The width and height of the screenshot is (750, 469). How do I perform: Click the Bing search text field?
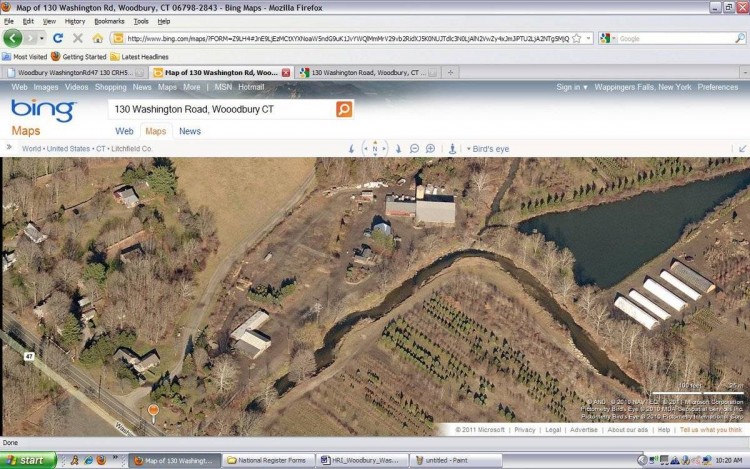click(x=222, y=109)
